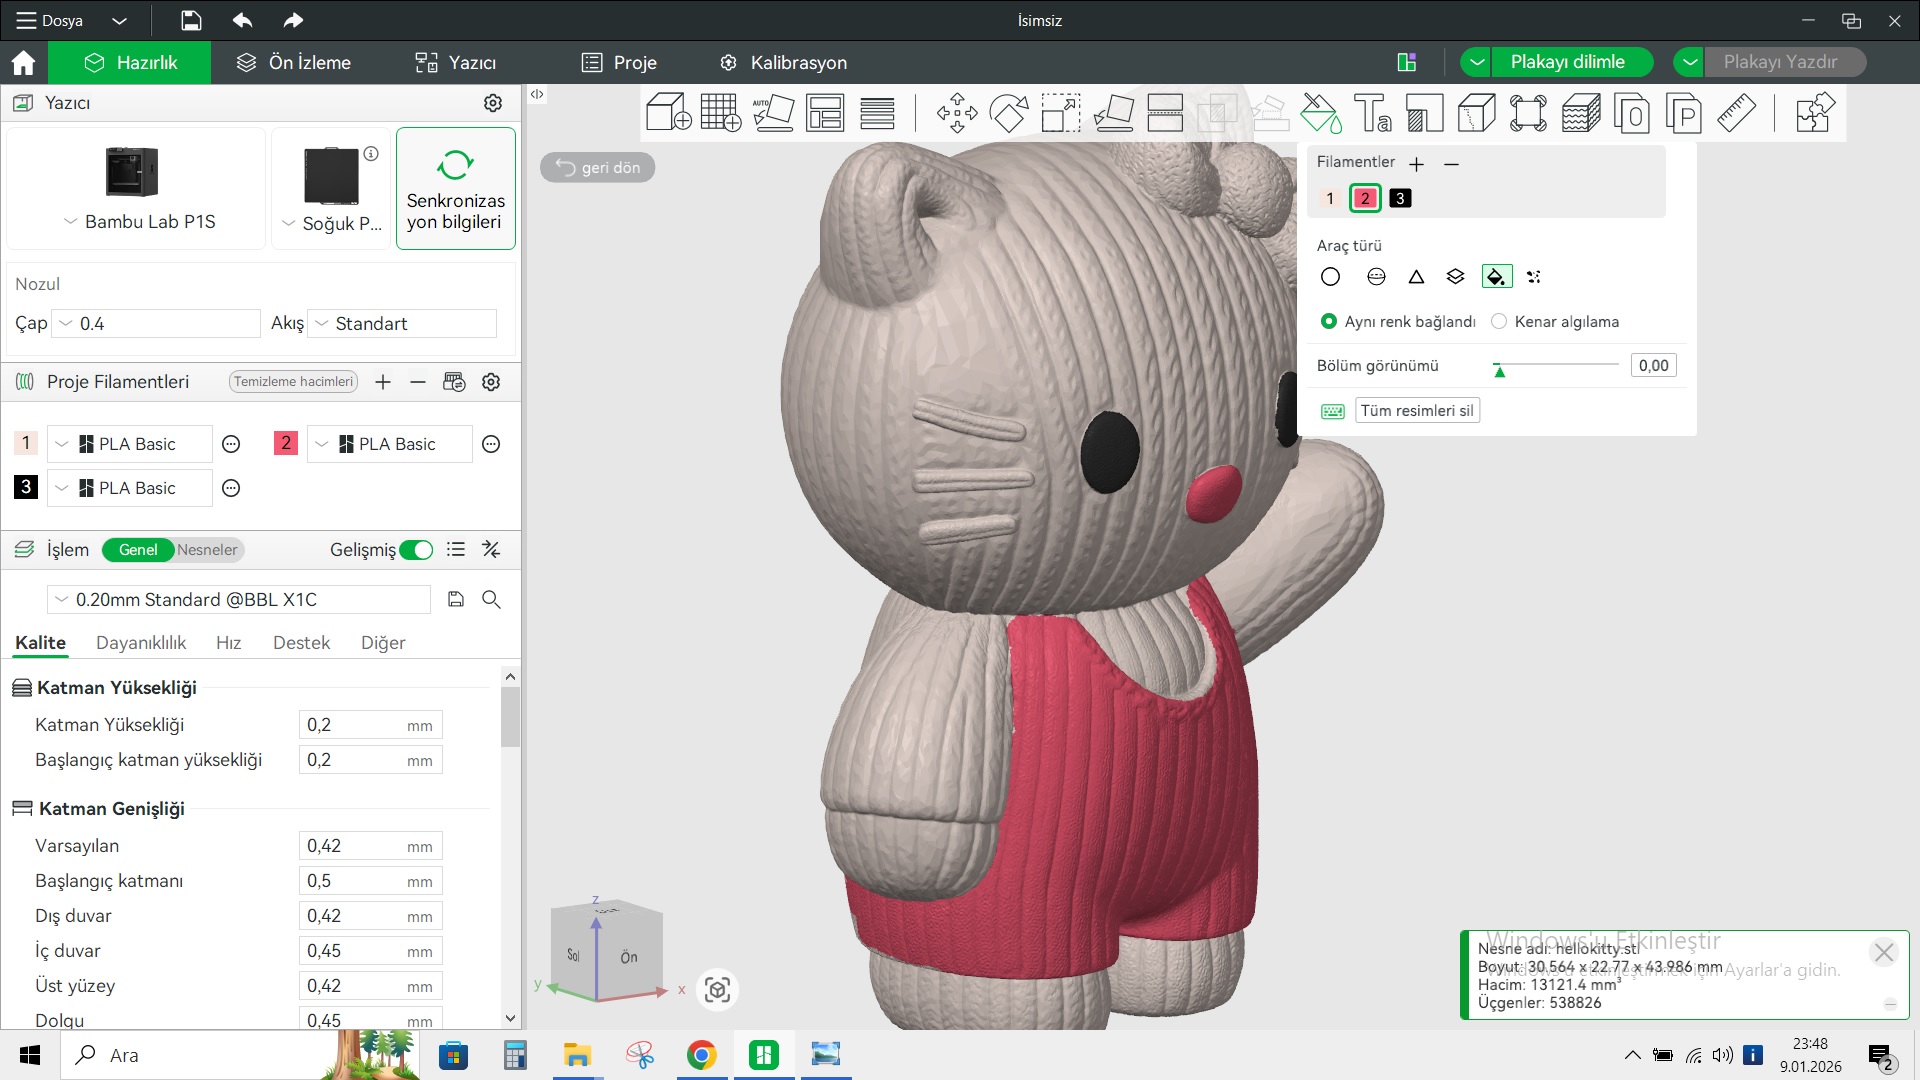1920x1080 pixels.
Task: Open the nozzle Çap 0.4 dropdown
Action: 155,324
